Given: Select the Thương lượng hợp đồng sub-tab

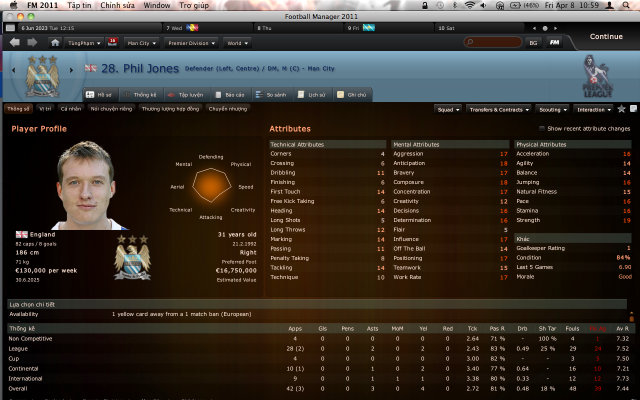Looking at the screenshot, I should (170, 109).
